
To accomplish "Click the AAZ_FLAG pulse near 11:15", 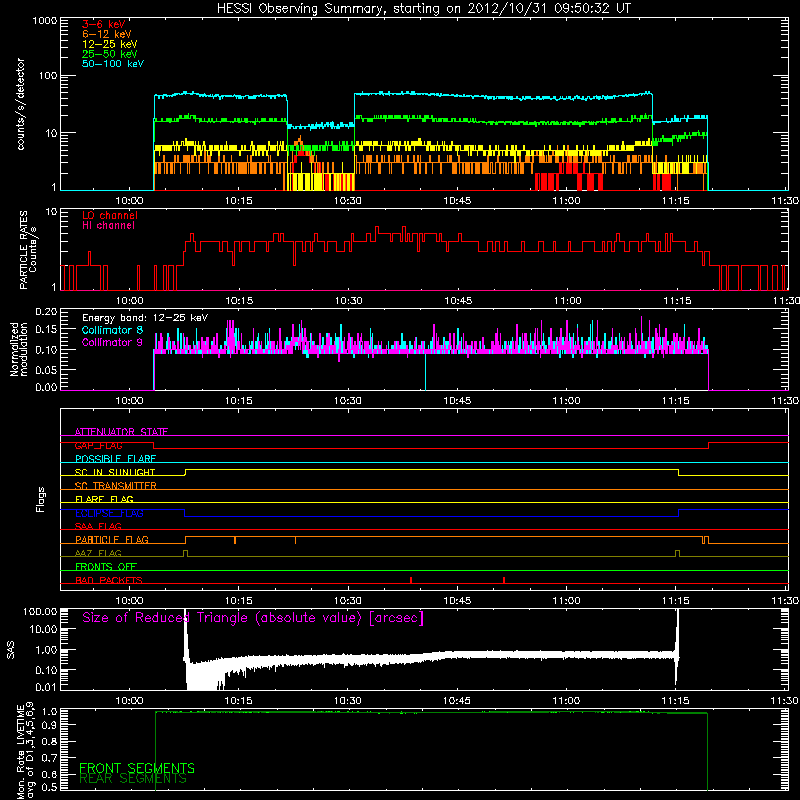I will pos(678,554).
